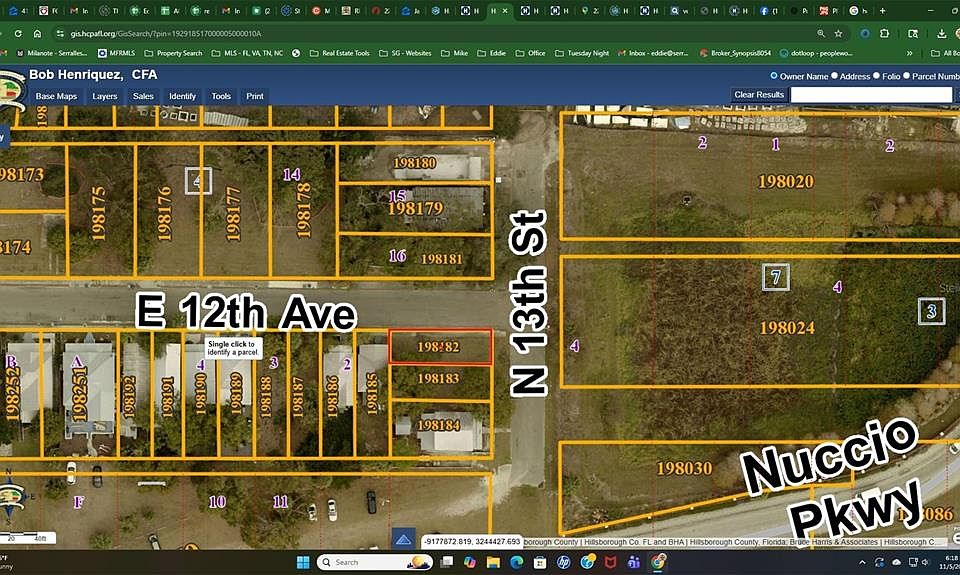Open the Base Maps dropdown menu
Image resolution: width=960 pixels, height=575 pixels.
click(56, 96)
